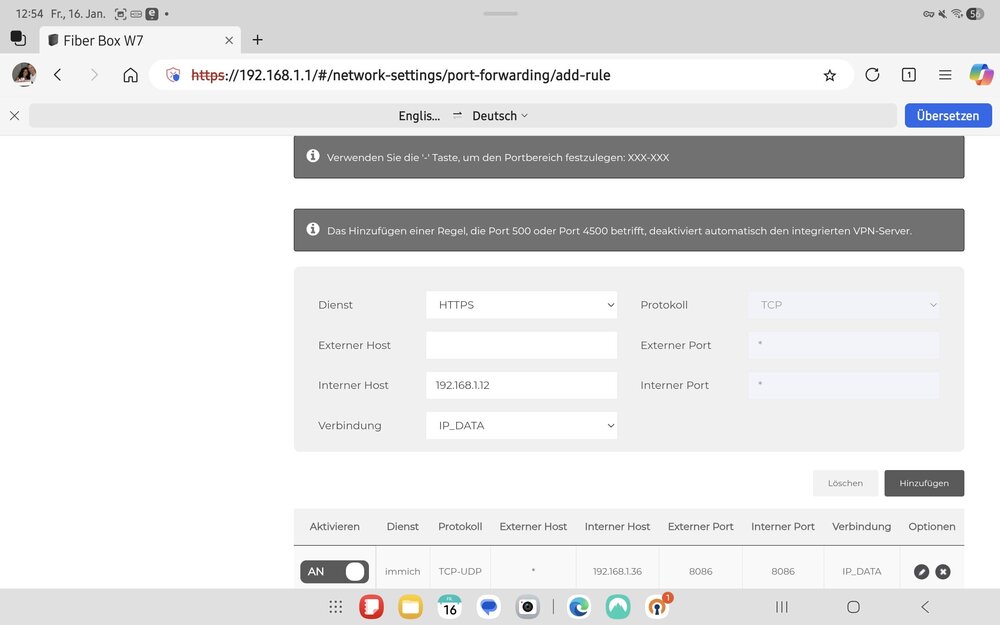Reload the router page
The width and height of the screenshot is (1000, 625).
click(x=872, y=75)
